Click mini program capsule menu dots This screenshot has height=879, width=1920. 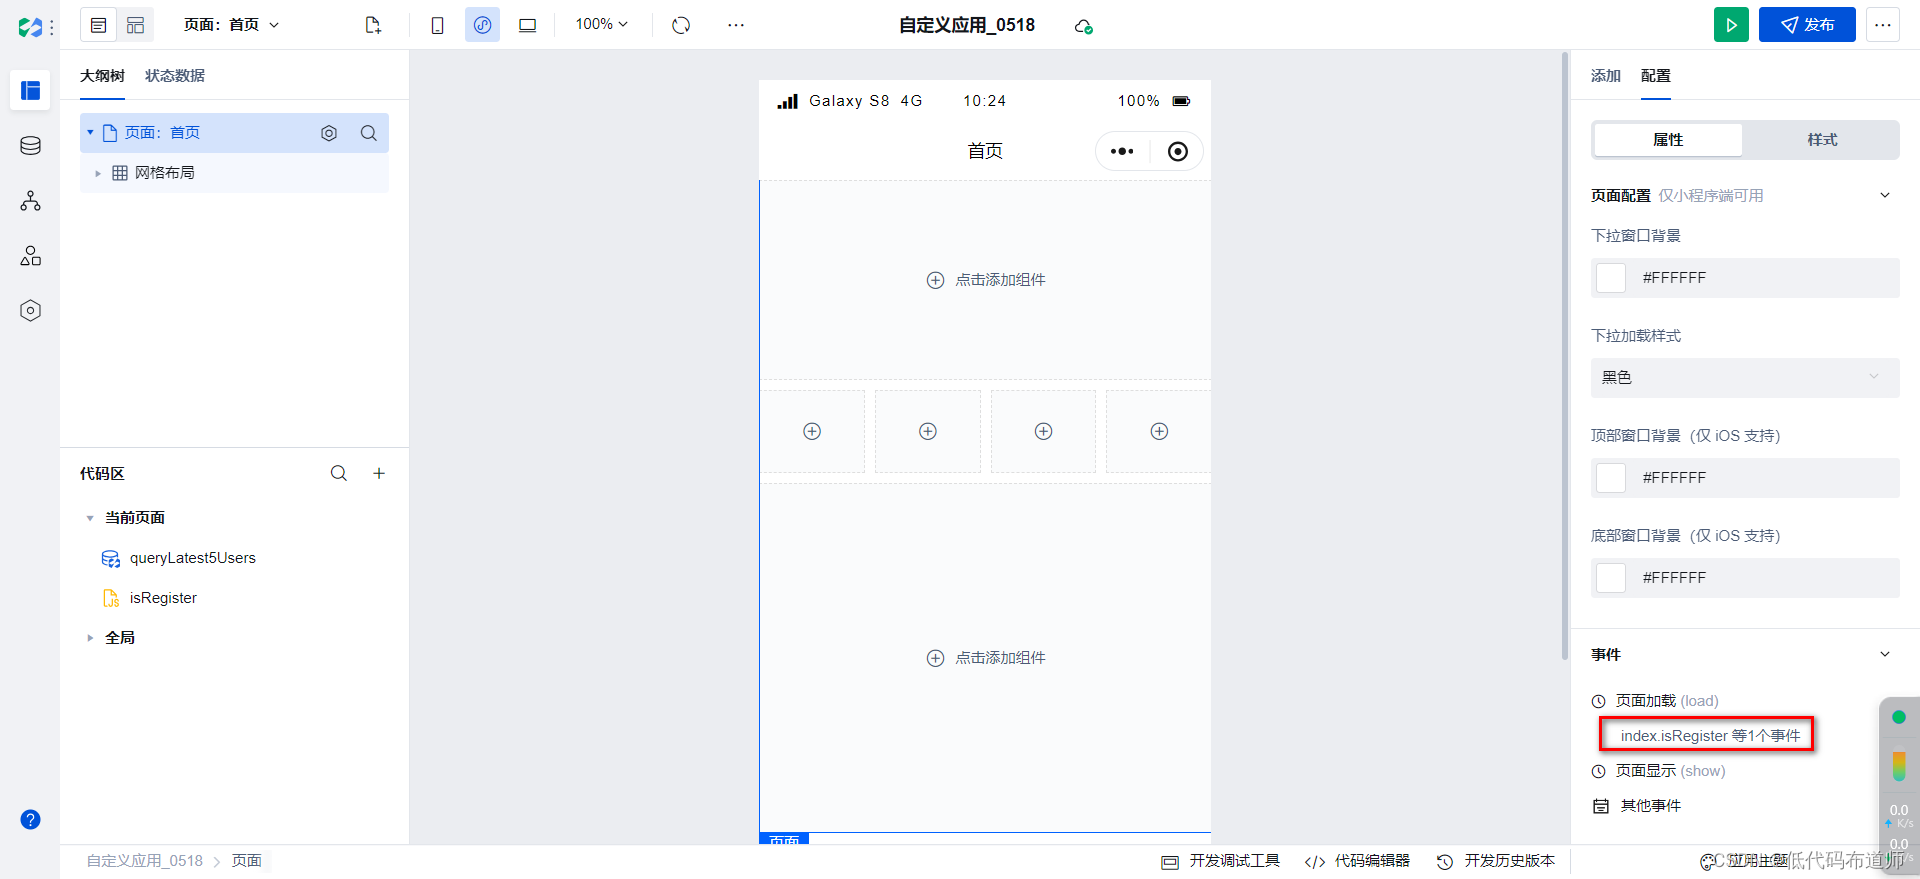[1122, 151]
